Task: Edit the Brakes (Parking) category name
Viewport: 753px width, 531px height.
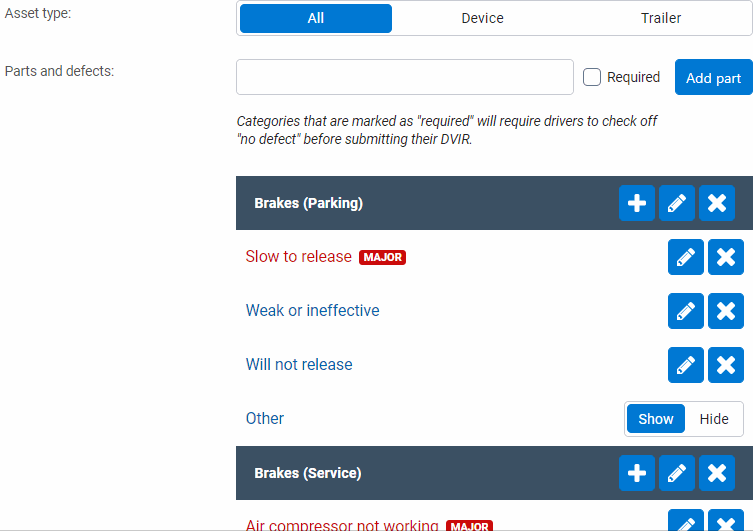Action: pos(677,203)
